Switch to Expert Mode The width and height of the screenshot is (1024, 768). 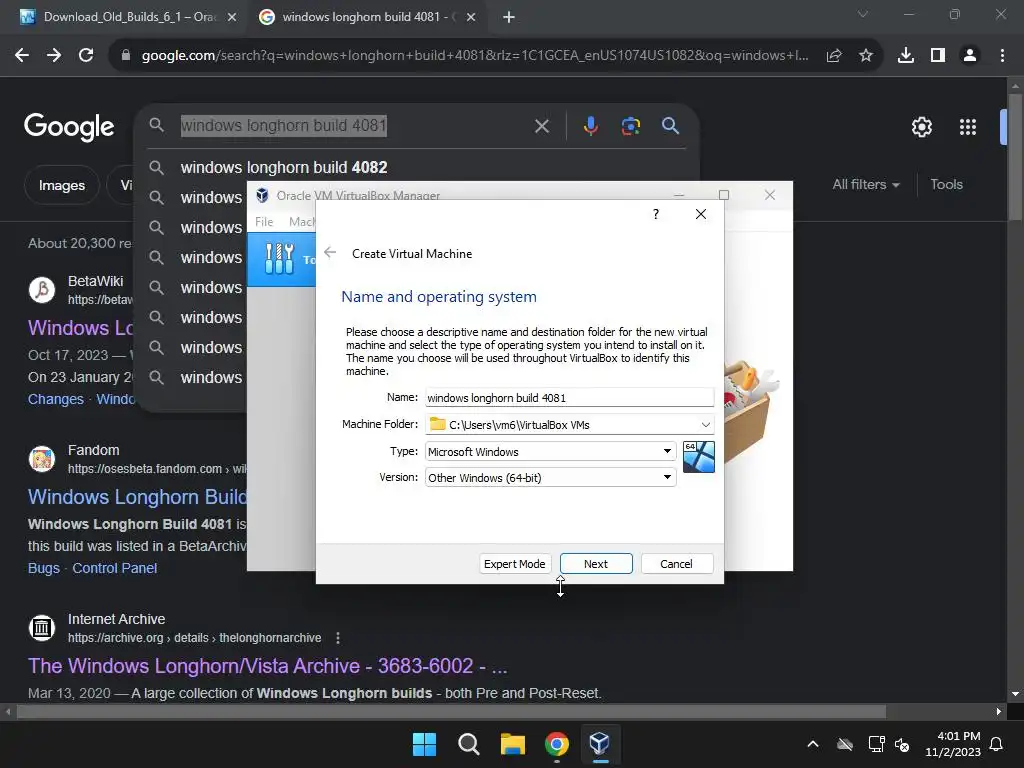click(x=514, y=564)
